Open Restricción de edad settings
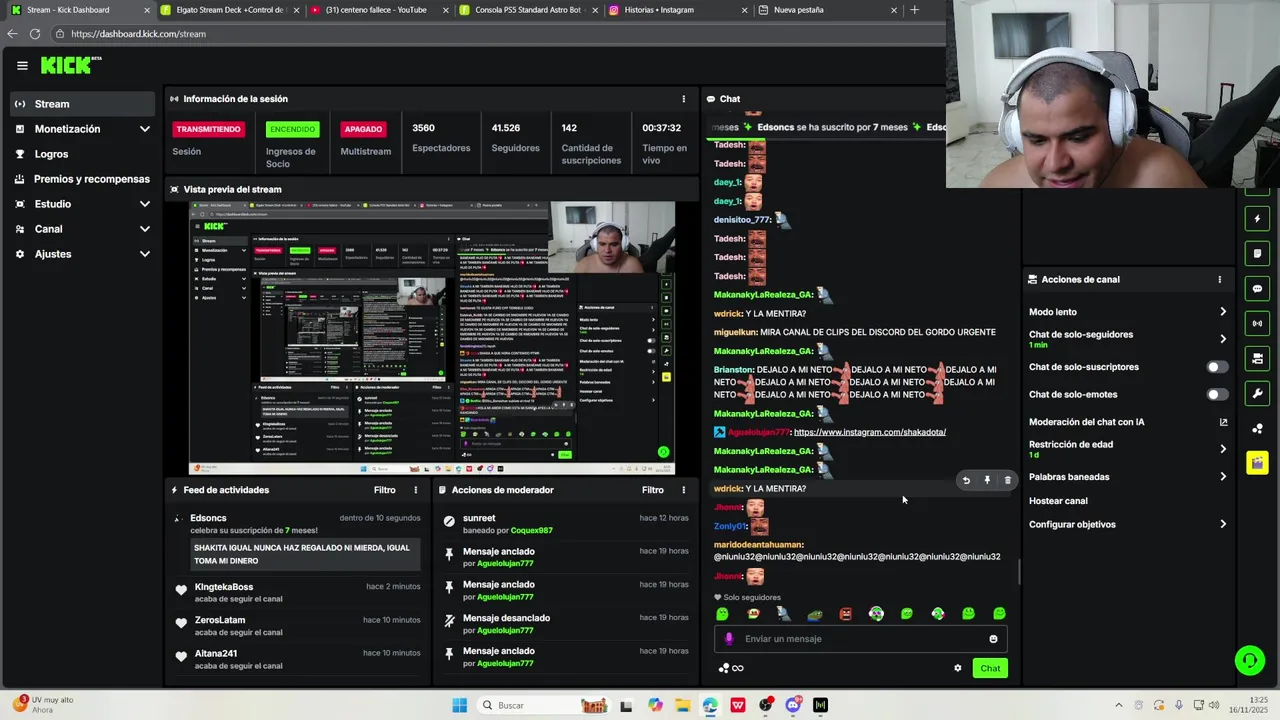 click(x=1127, y=449)
